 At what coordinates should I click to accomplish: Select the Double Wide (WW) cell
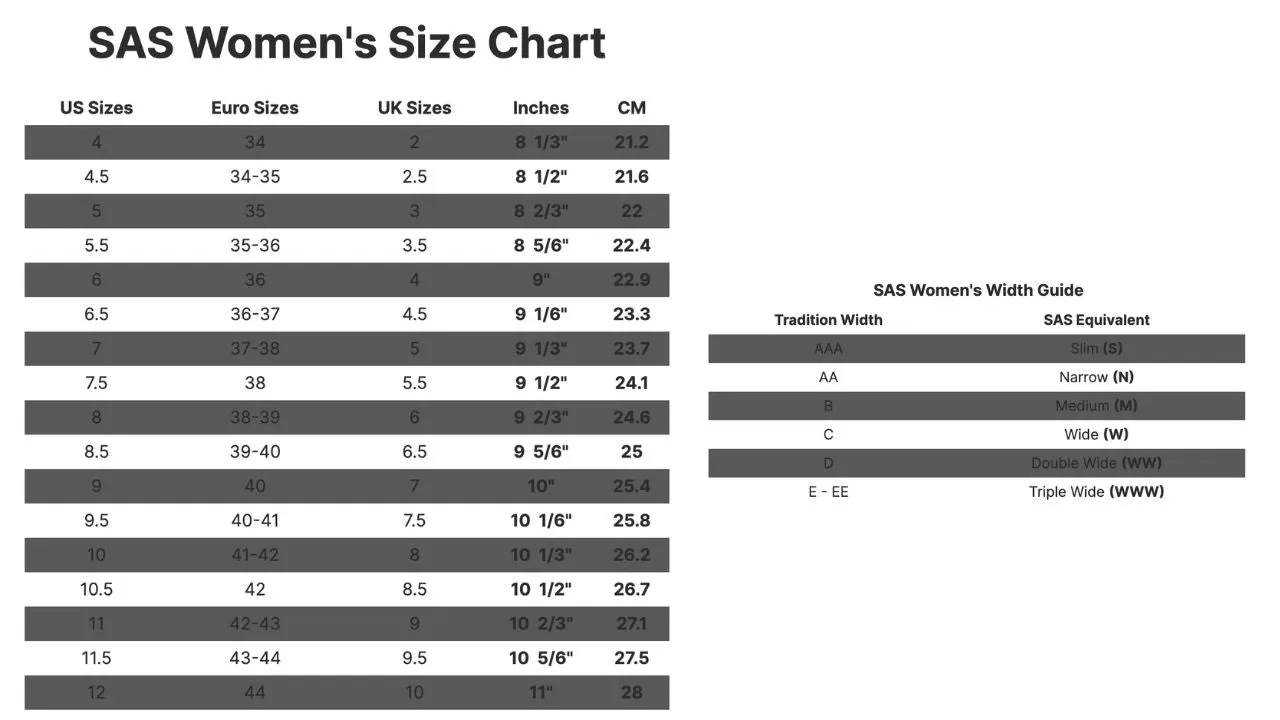pos(1096,463)
